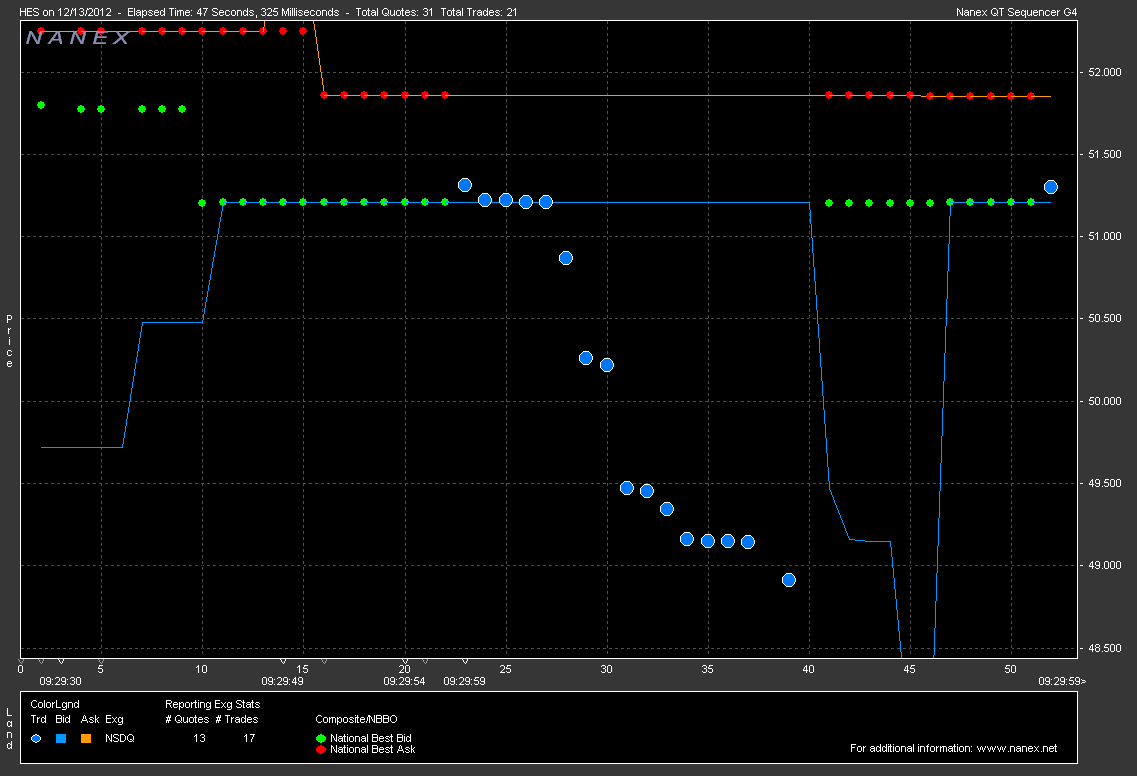Click sequence number 40 on x-axis

tap(809, 669)
